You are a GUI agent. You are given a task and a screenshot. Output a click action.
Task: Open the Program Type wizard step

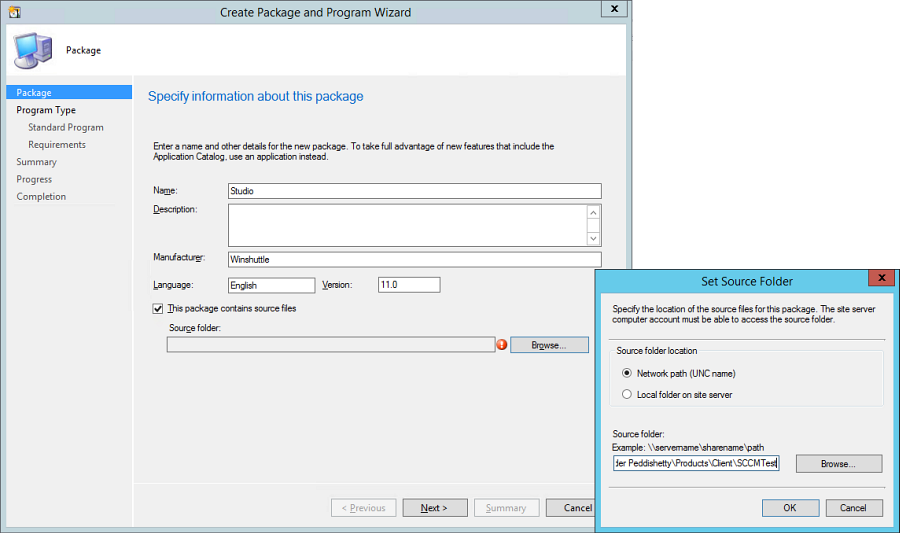point(46,110)
